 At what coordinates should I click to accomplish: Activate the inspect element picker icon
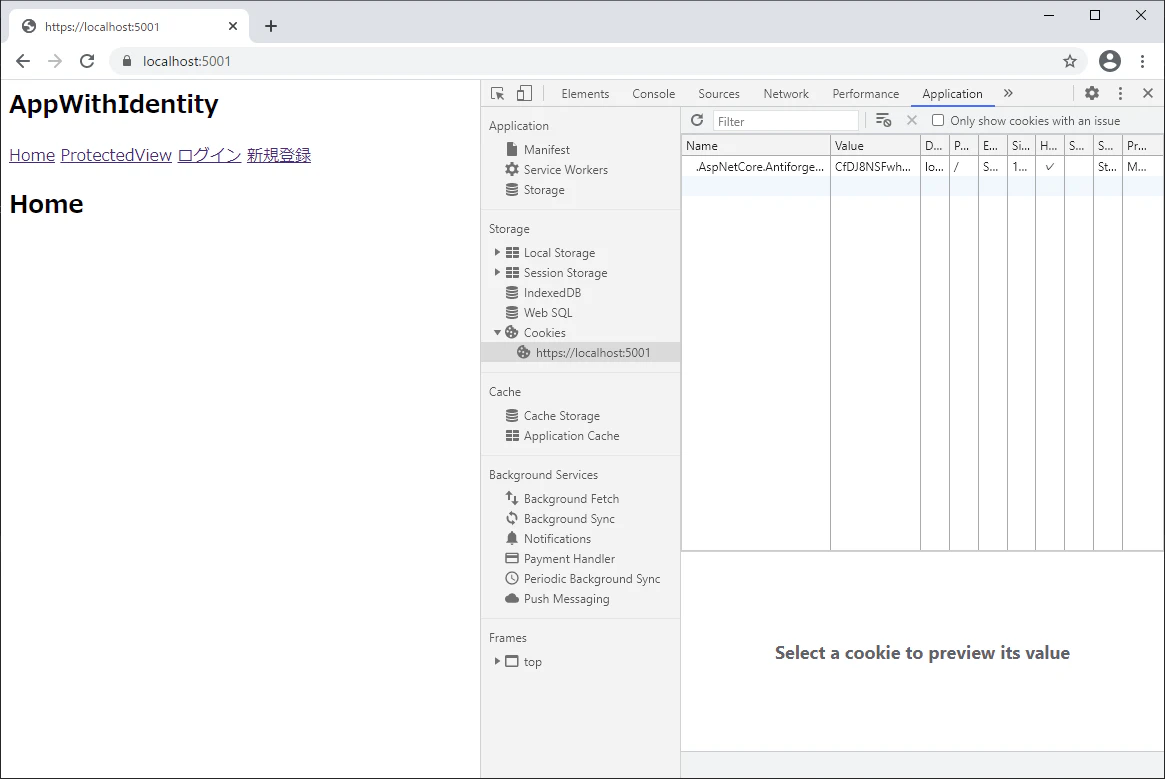coord(497,94)
